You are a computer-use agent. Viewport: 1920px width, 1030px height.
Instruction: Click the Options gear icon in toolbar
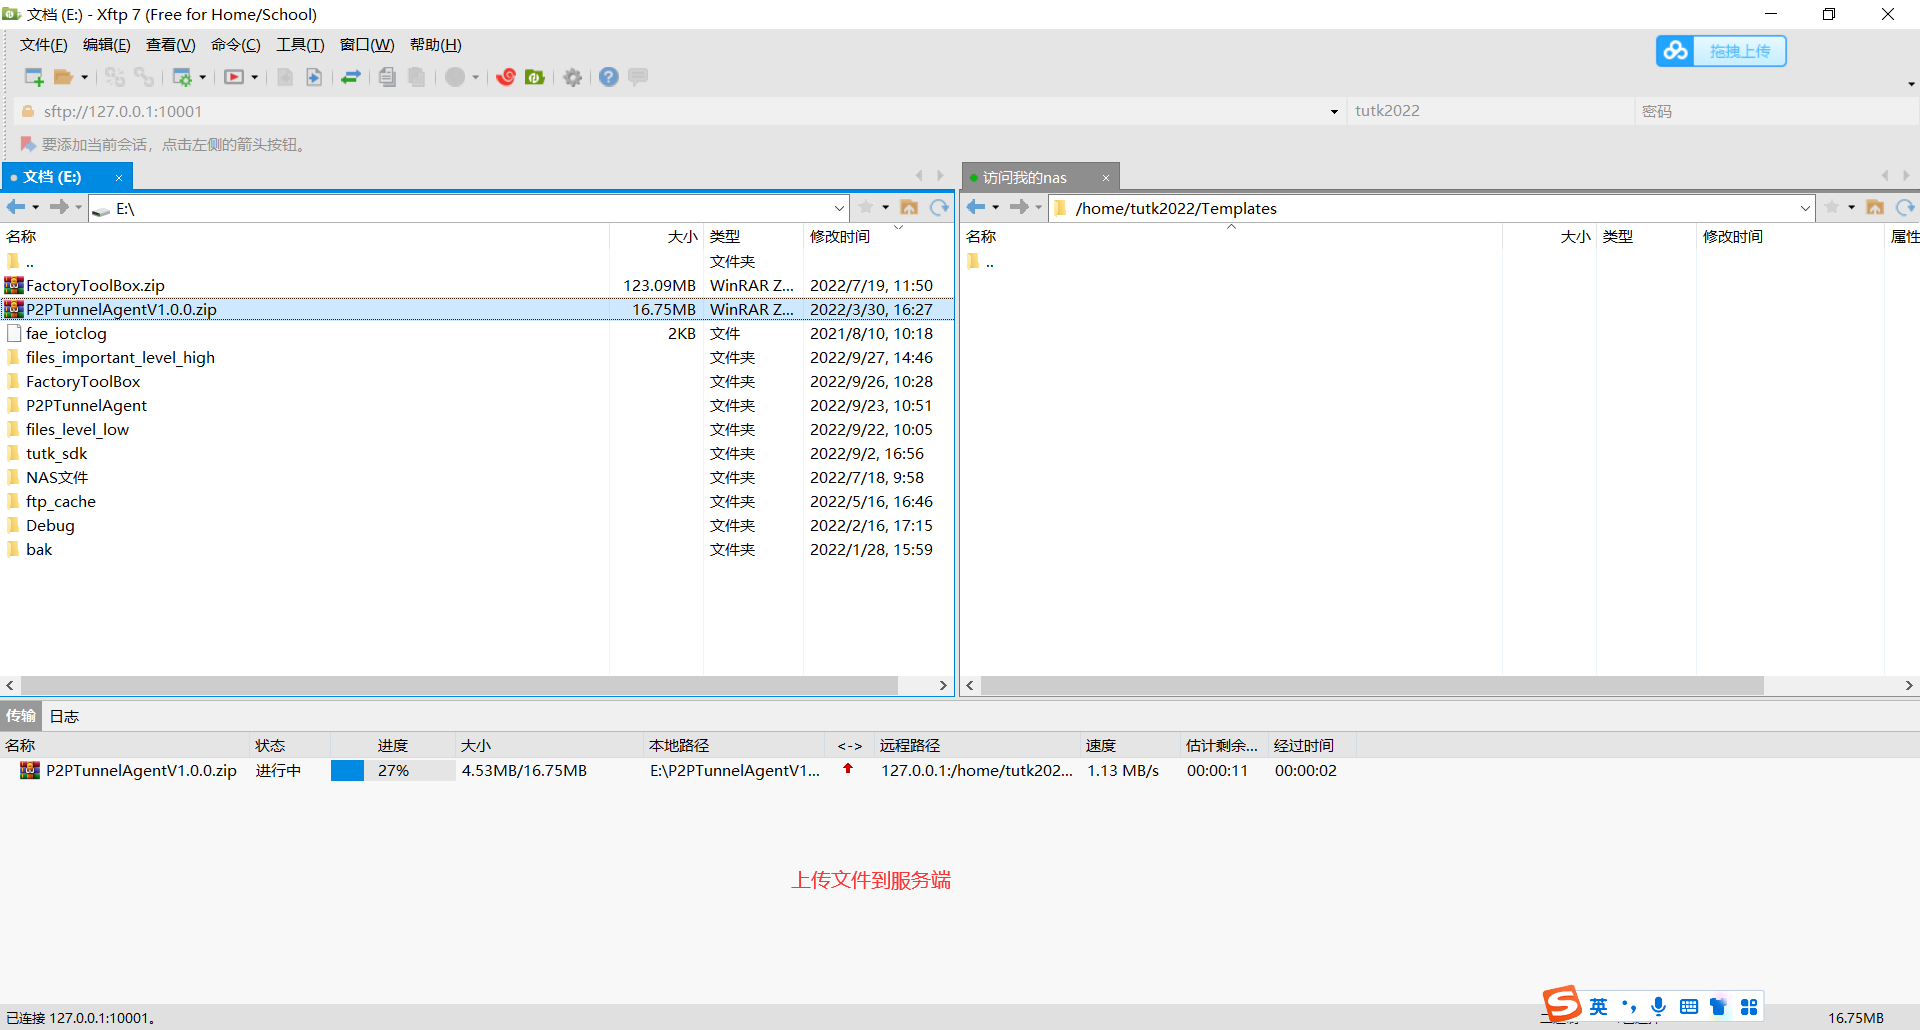point(572,77)
